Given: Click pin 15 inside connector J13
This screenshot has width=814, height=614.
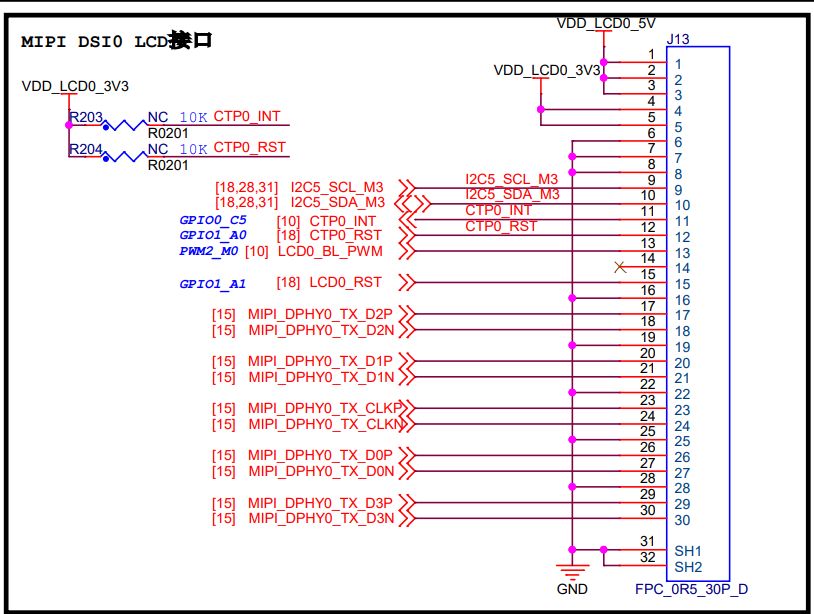Looking at the screenshot, I should coord(682,284).
